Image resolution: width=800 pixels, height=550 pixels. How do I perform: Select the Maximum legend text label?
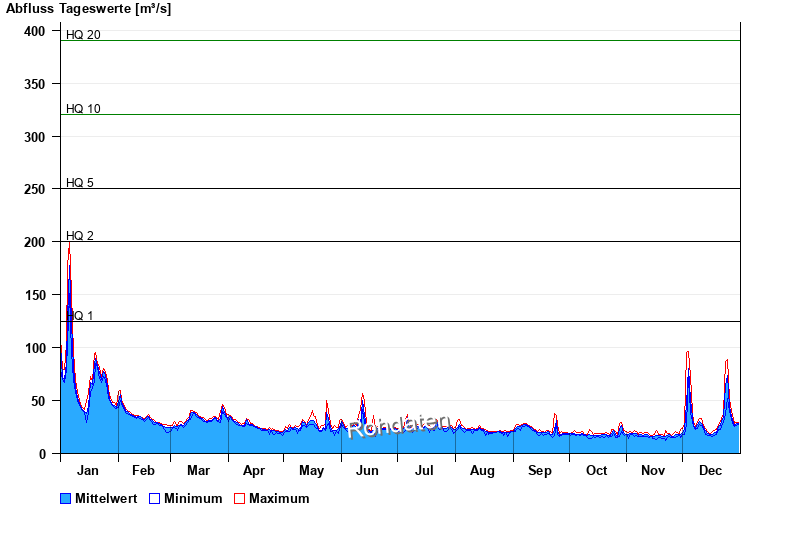(x=279, y=498)
